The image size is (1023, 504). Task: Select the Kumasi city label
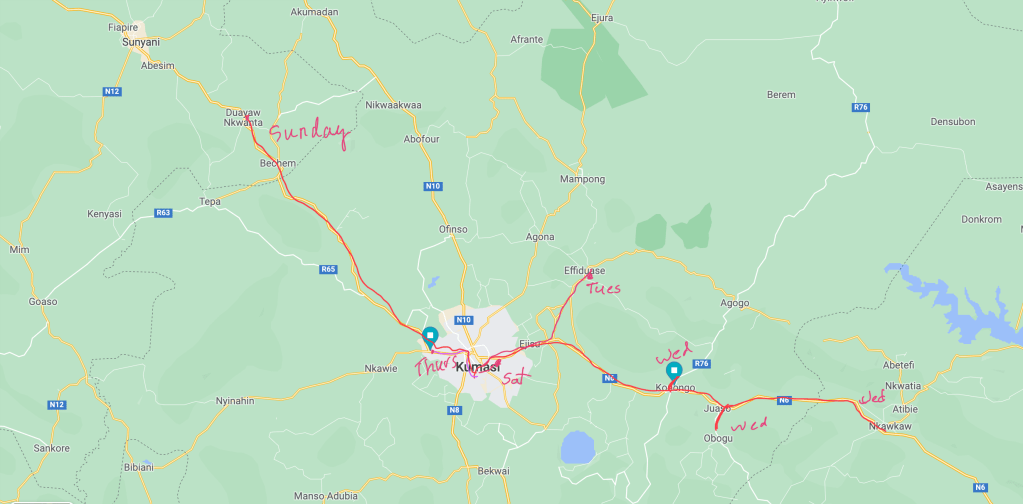(x=472, y=367)
